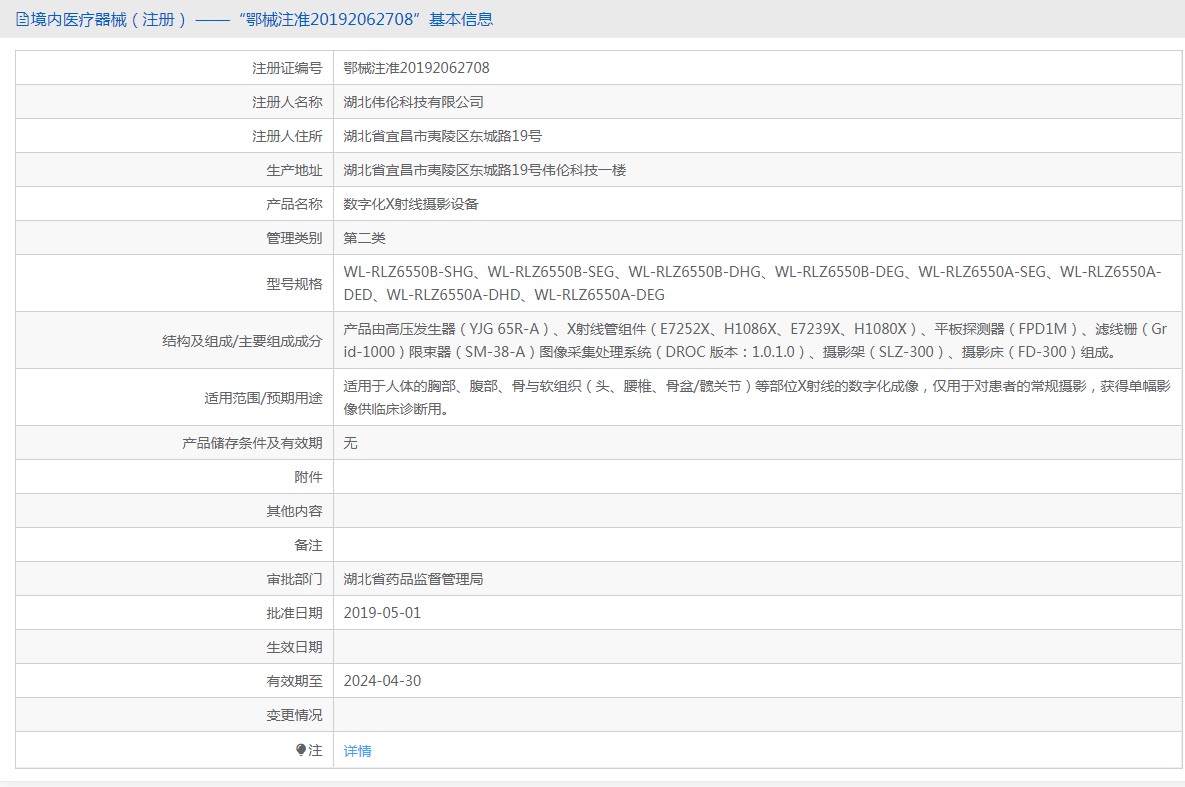The height and width of the screenshot is (787, 1185).
Task: Click the document icon beside the page title
Action: pos(22,19)
